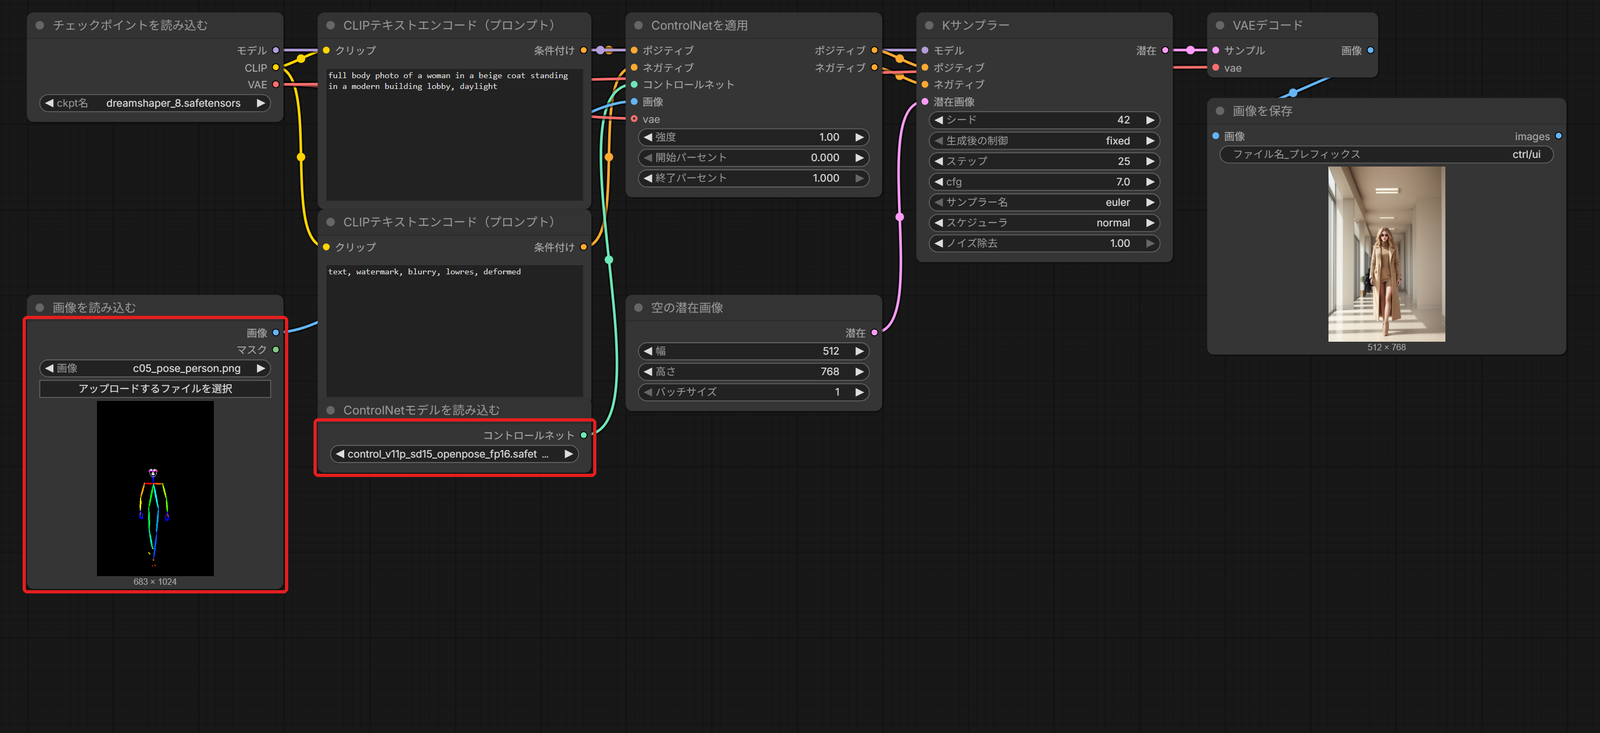Image resolution: width=1600 pixels, height=733 pixels.
Task: Increase the シード value with its right arrow
Action: click(1150, 120)
